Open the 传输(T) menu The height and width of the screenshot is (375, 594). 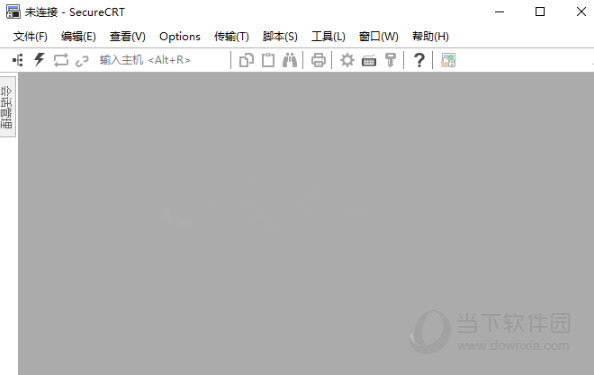coord(231,36)
